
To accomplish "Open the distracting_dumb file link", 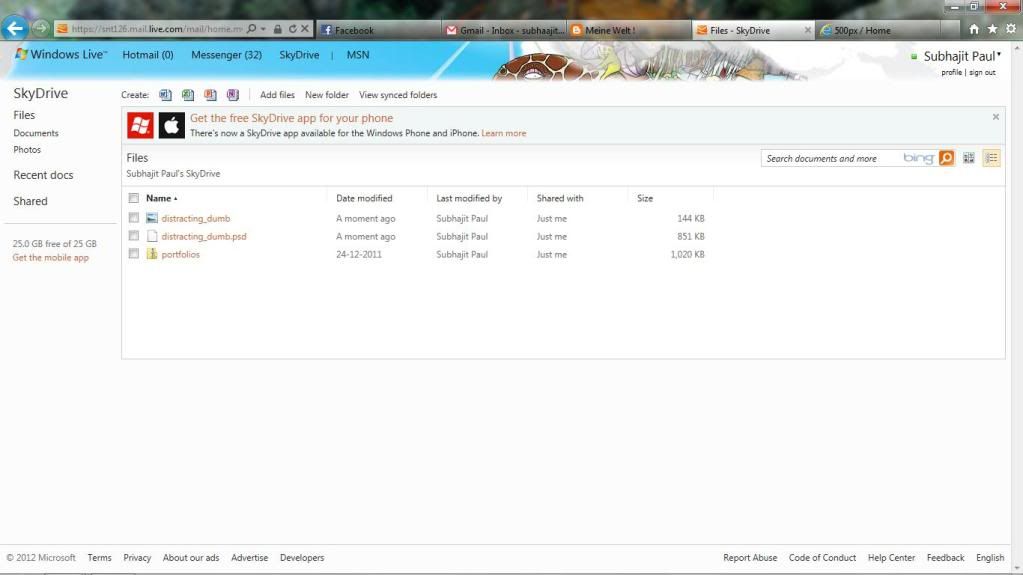I will coord(196,219).
